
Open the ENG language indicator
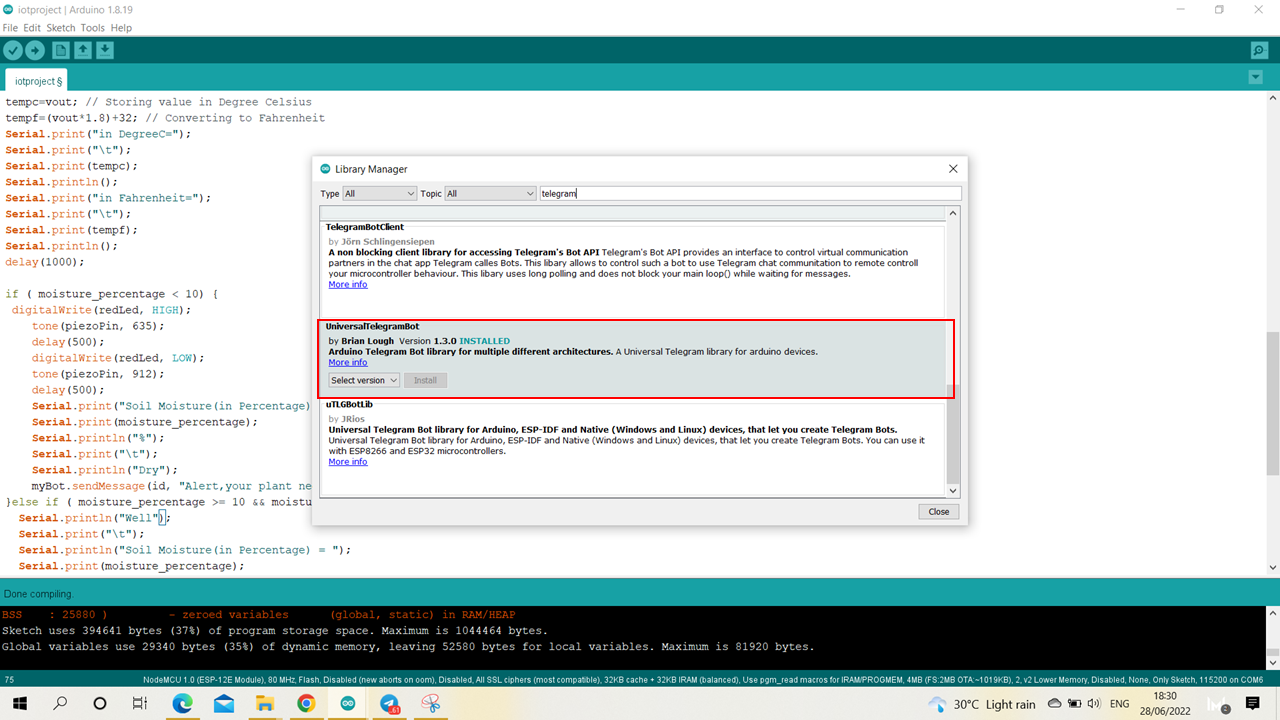(x=1121, y=704)
